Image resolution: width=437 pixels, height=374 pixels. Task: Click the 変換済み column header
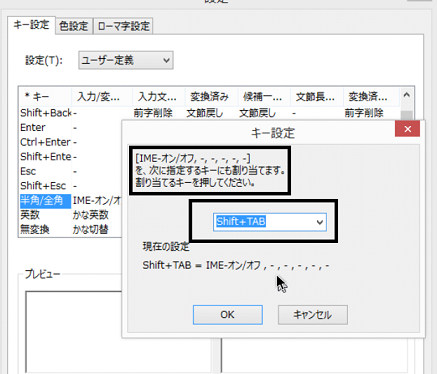[211, 97]
